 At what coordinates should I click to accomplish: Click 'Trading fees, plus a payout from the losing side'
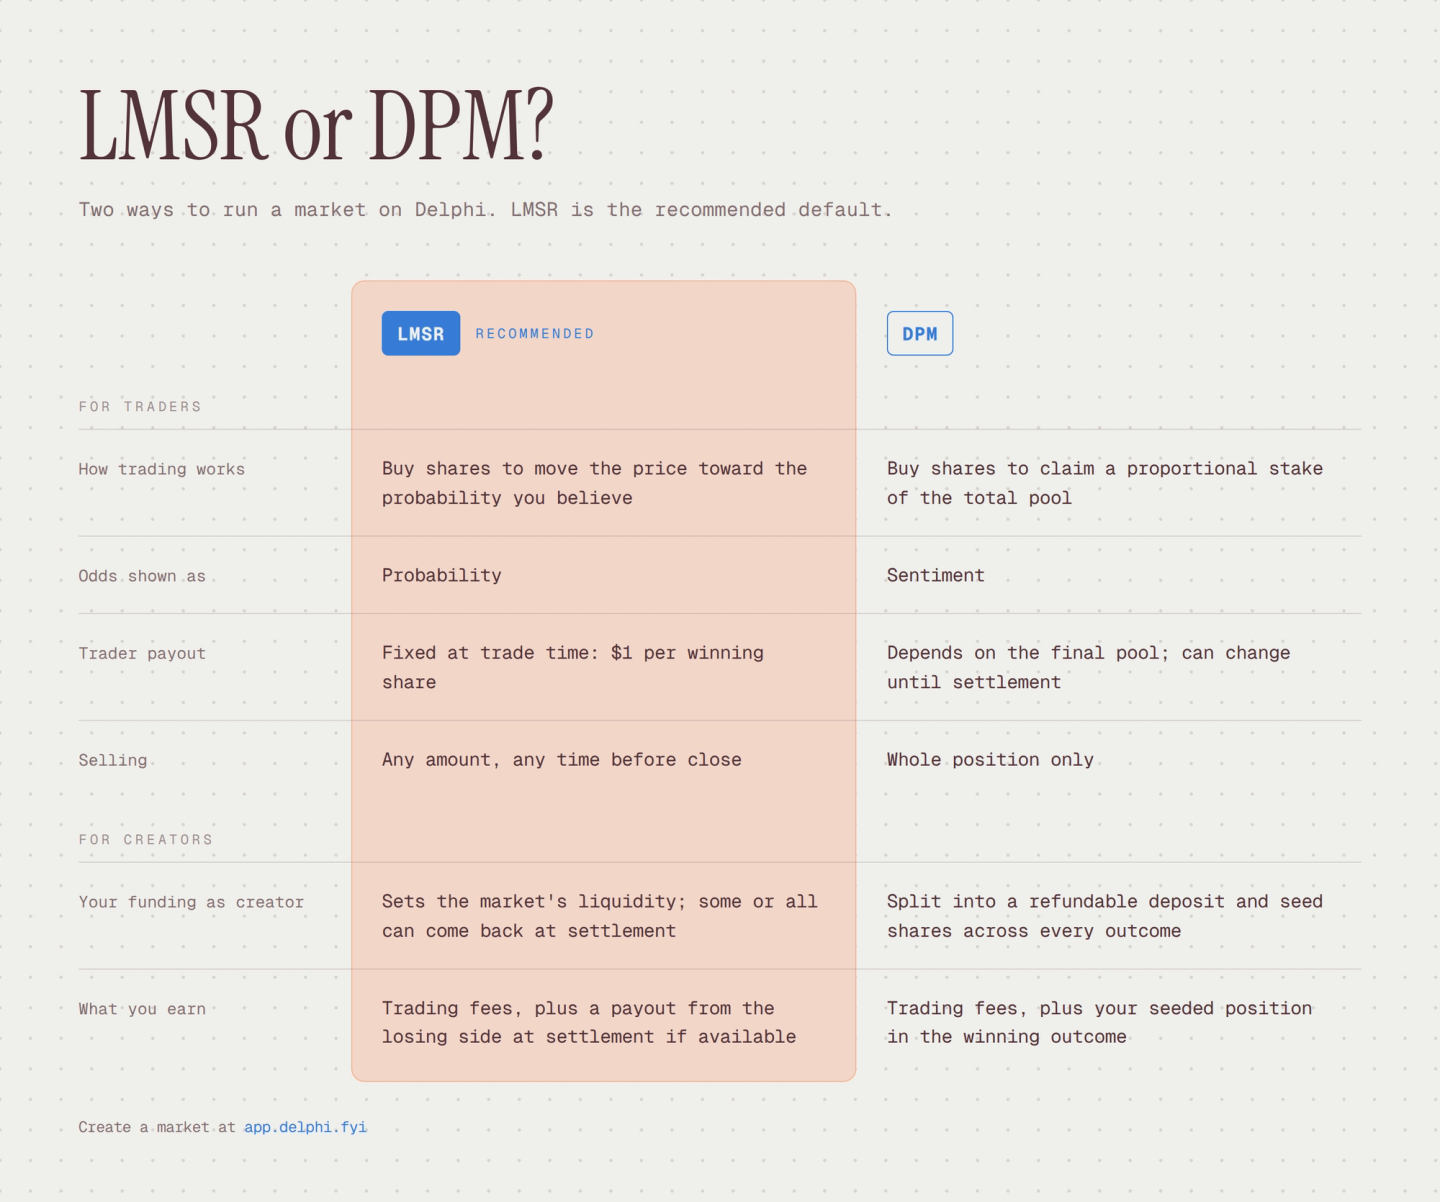589,1022
